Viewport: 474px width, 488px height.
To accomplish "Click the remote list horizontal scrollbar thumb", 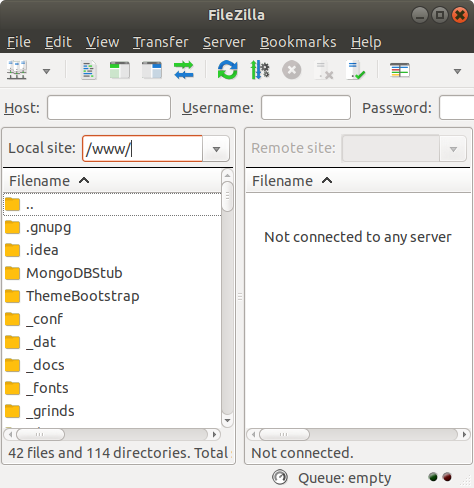I will tap(284, 434).
